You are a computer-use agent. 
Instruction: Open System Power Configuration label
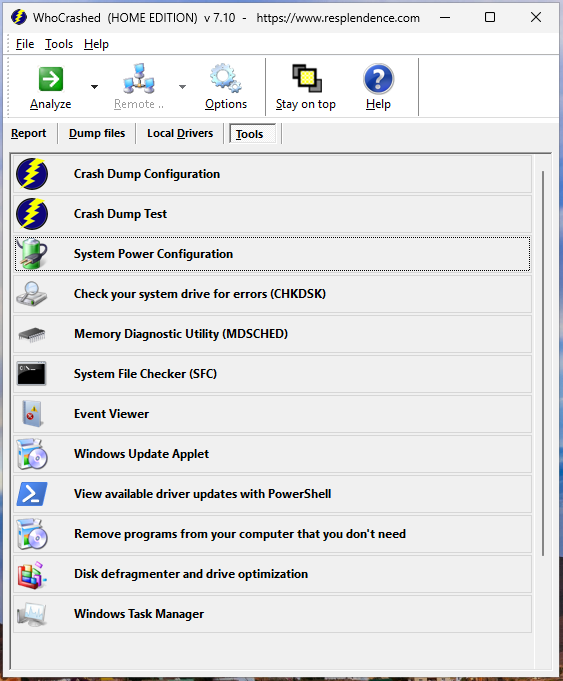pyautogui.click(x=153, y=254)
